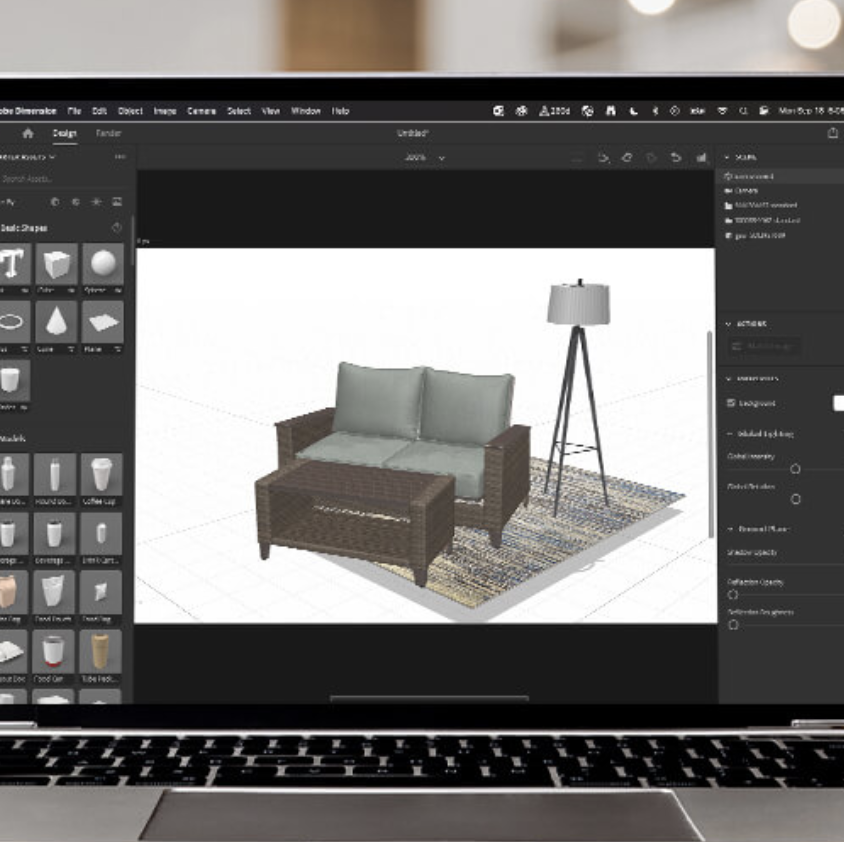Click the icon beside Basic Shapes header
This screenshot has height=842, width=844.
[x=116, y=228]
